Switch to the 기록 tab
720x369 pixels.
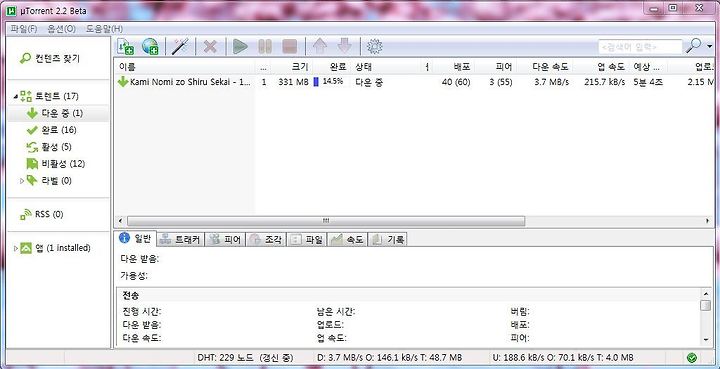pyautogui.click(x=388, y=239)
